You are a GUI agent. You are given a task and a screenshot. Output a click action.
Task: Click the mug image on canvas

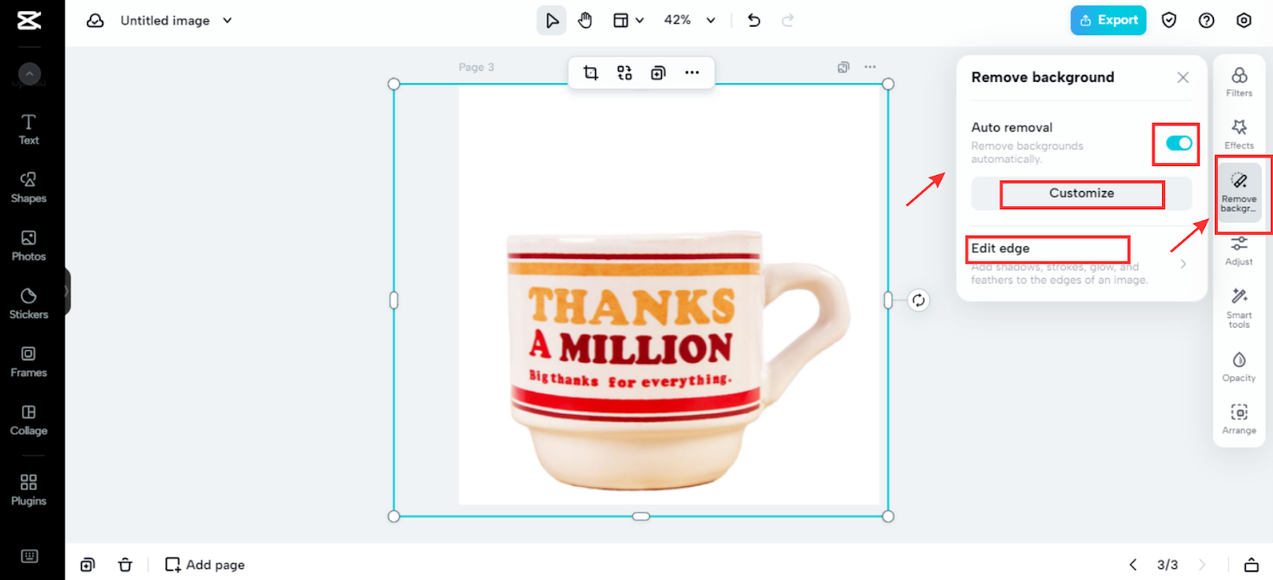coord(677,360)
